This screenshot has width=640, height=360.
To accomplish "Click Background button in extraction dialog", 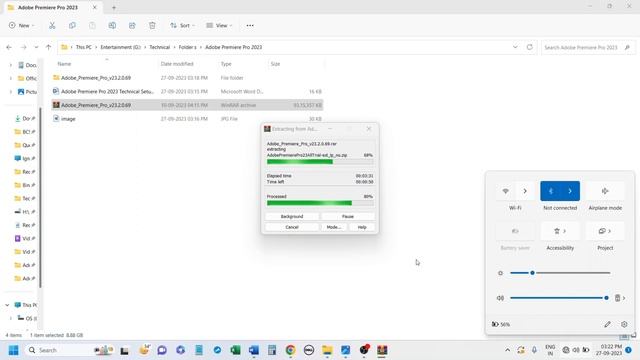I will 292,216.
